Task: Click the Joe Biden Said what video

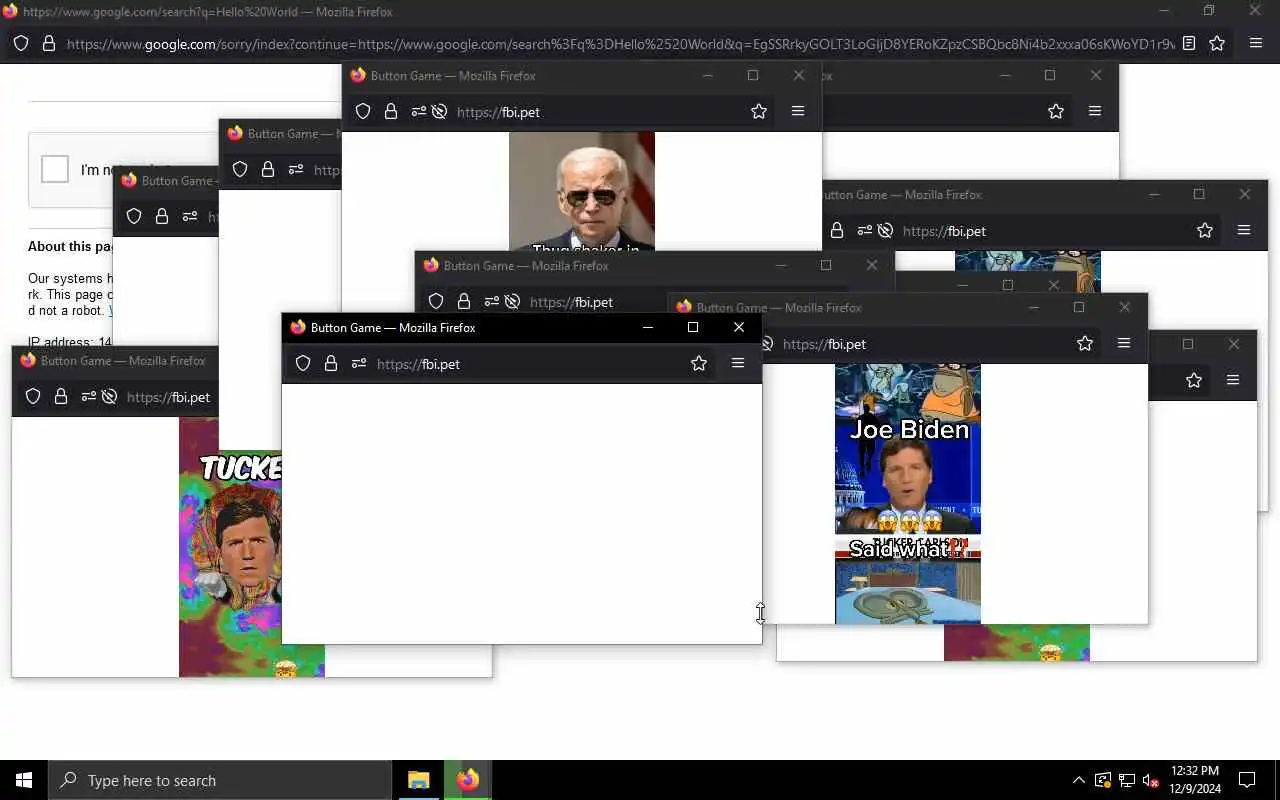Action: pyautogui.click(x=908, y=494)
